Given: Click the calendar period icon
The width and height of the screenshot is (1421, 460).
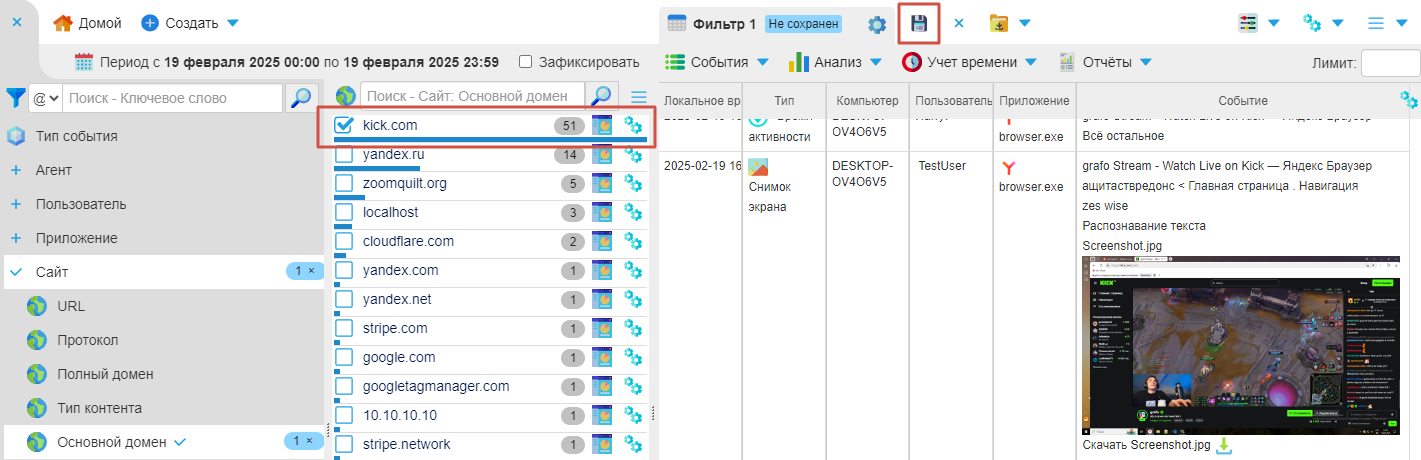Looking at the screenshot, I should tap(84, 62).
